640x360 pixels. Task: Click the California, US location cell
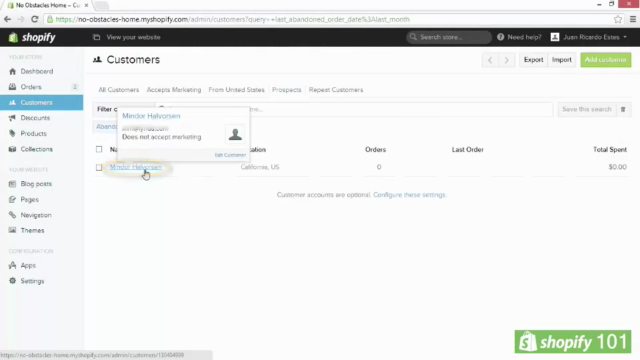[260, 167]
